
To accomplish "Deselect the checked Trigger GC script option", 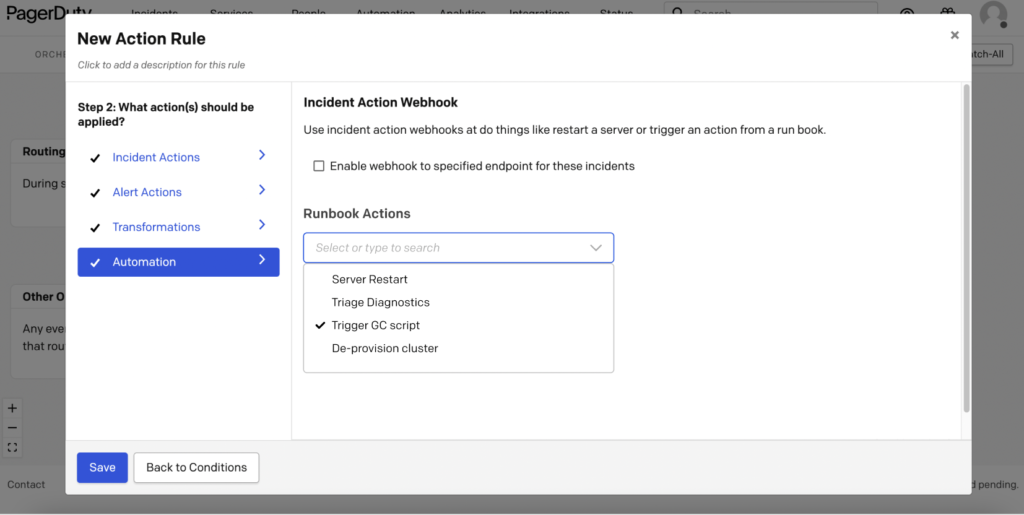I will click(375, 325).
